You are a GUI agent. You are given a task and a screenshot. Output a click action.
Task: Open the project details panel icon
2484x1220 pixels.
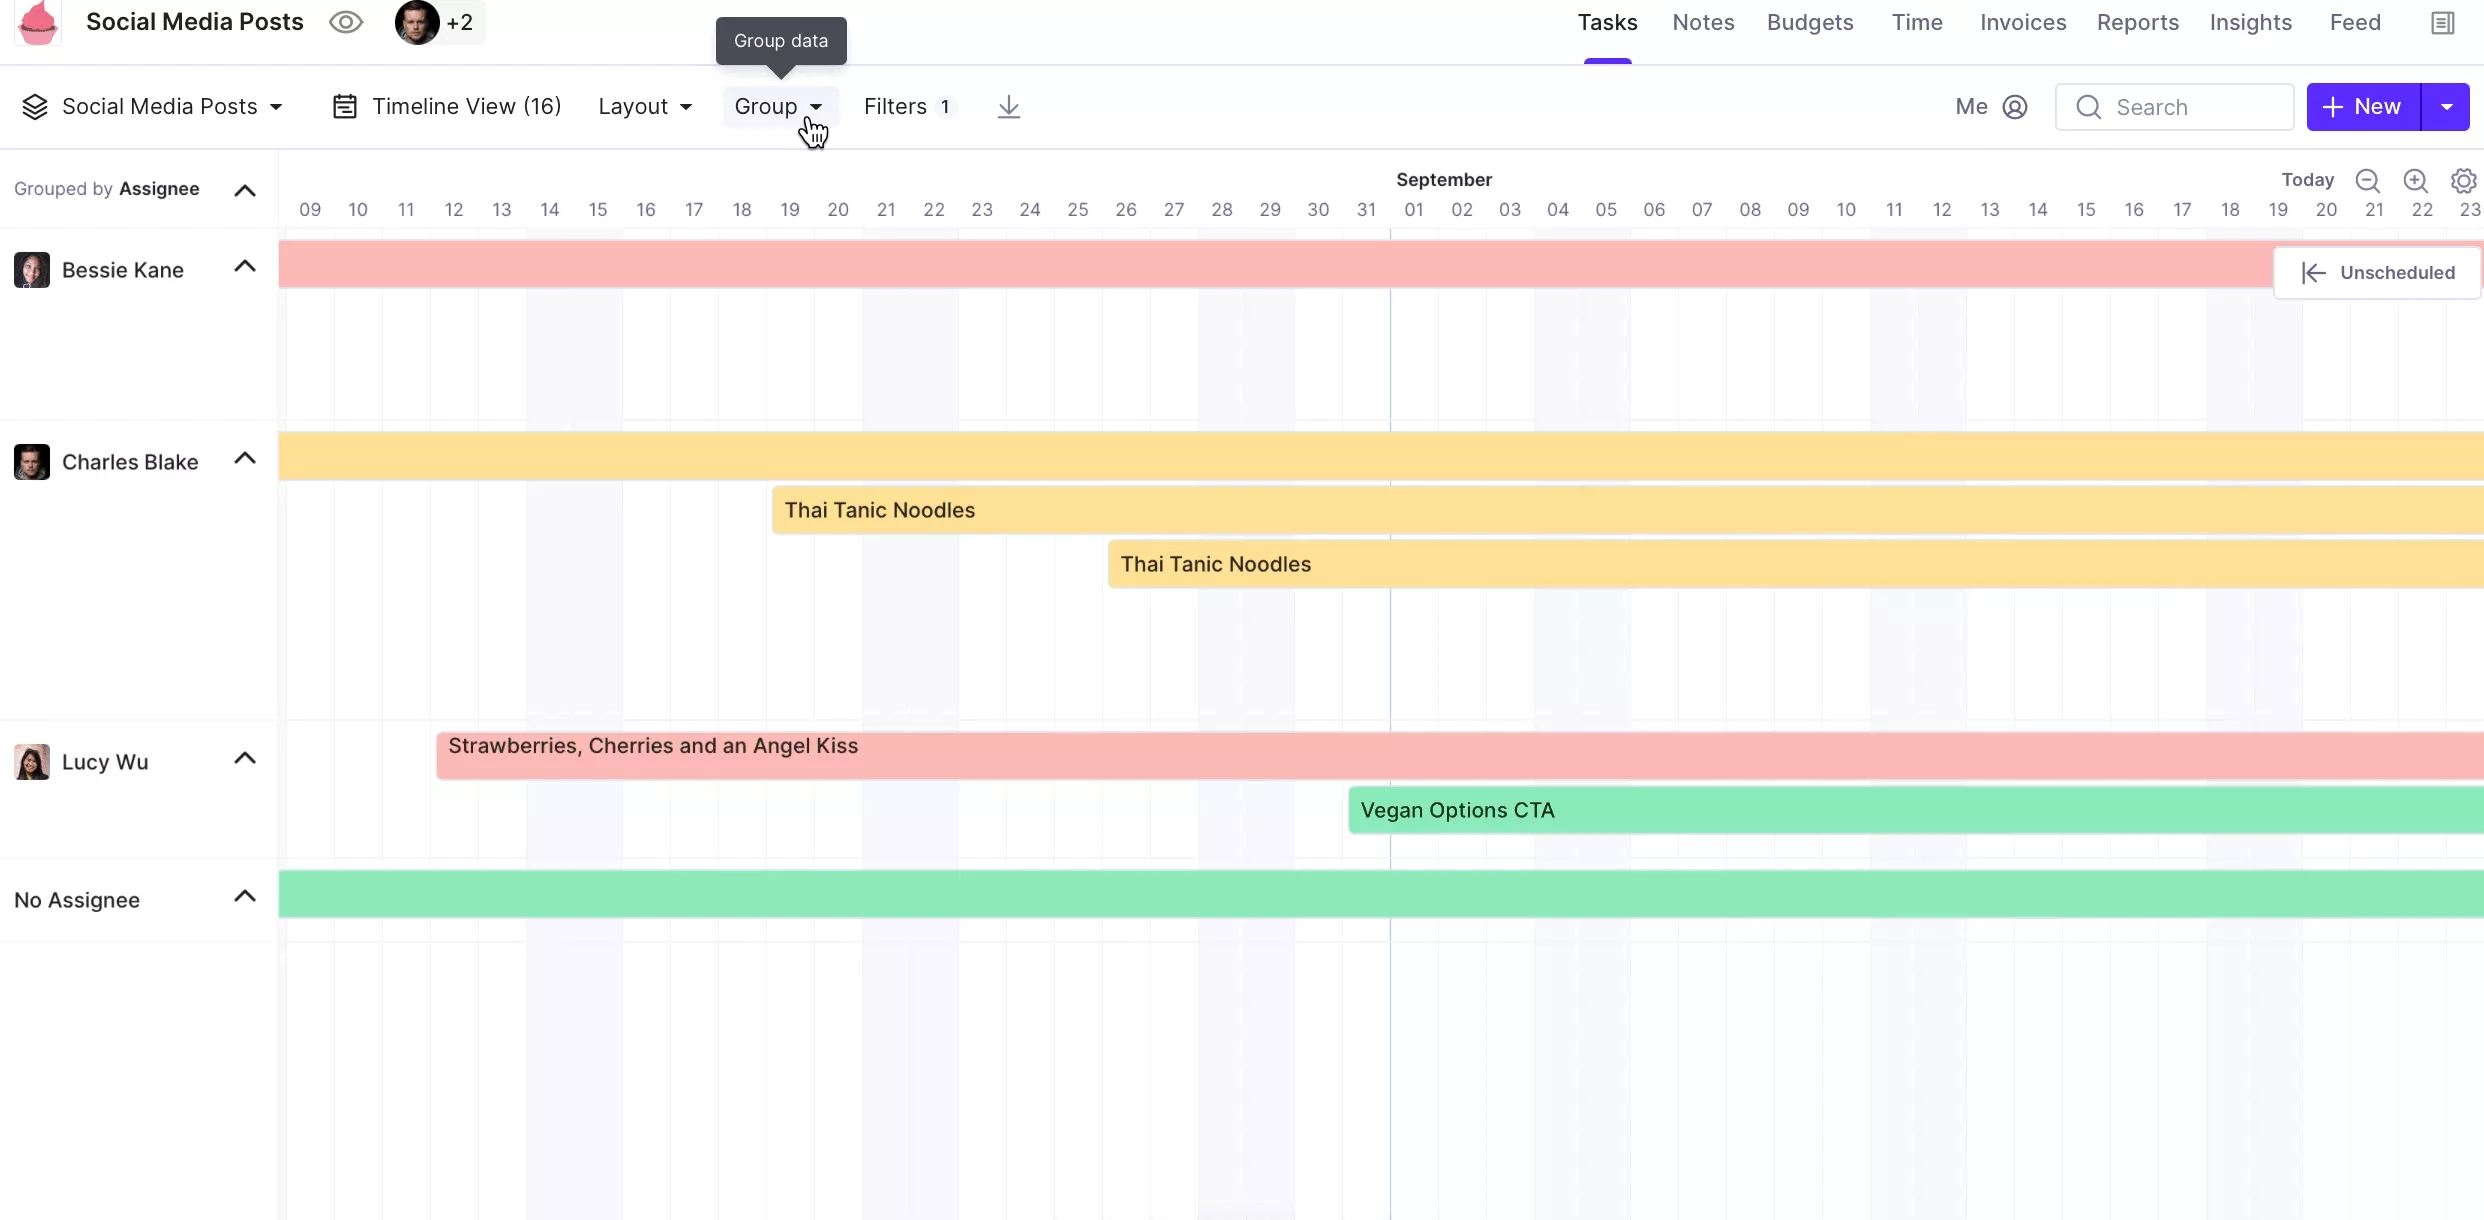tap(2443, 23)
